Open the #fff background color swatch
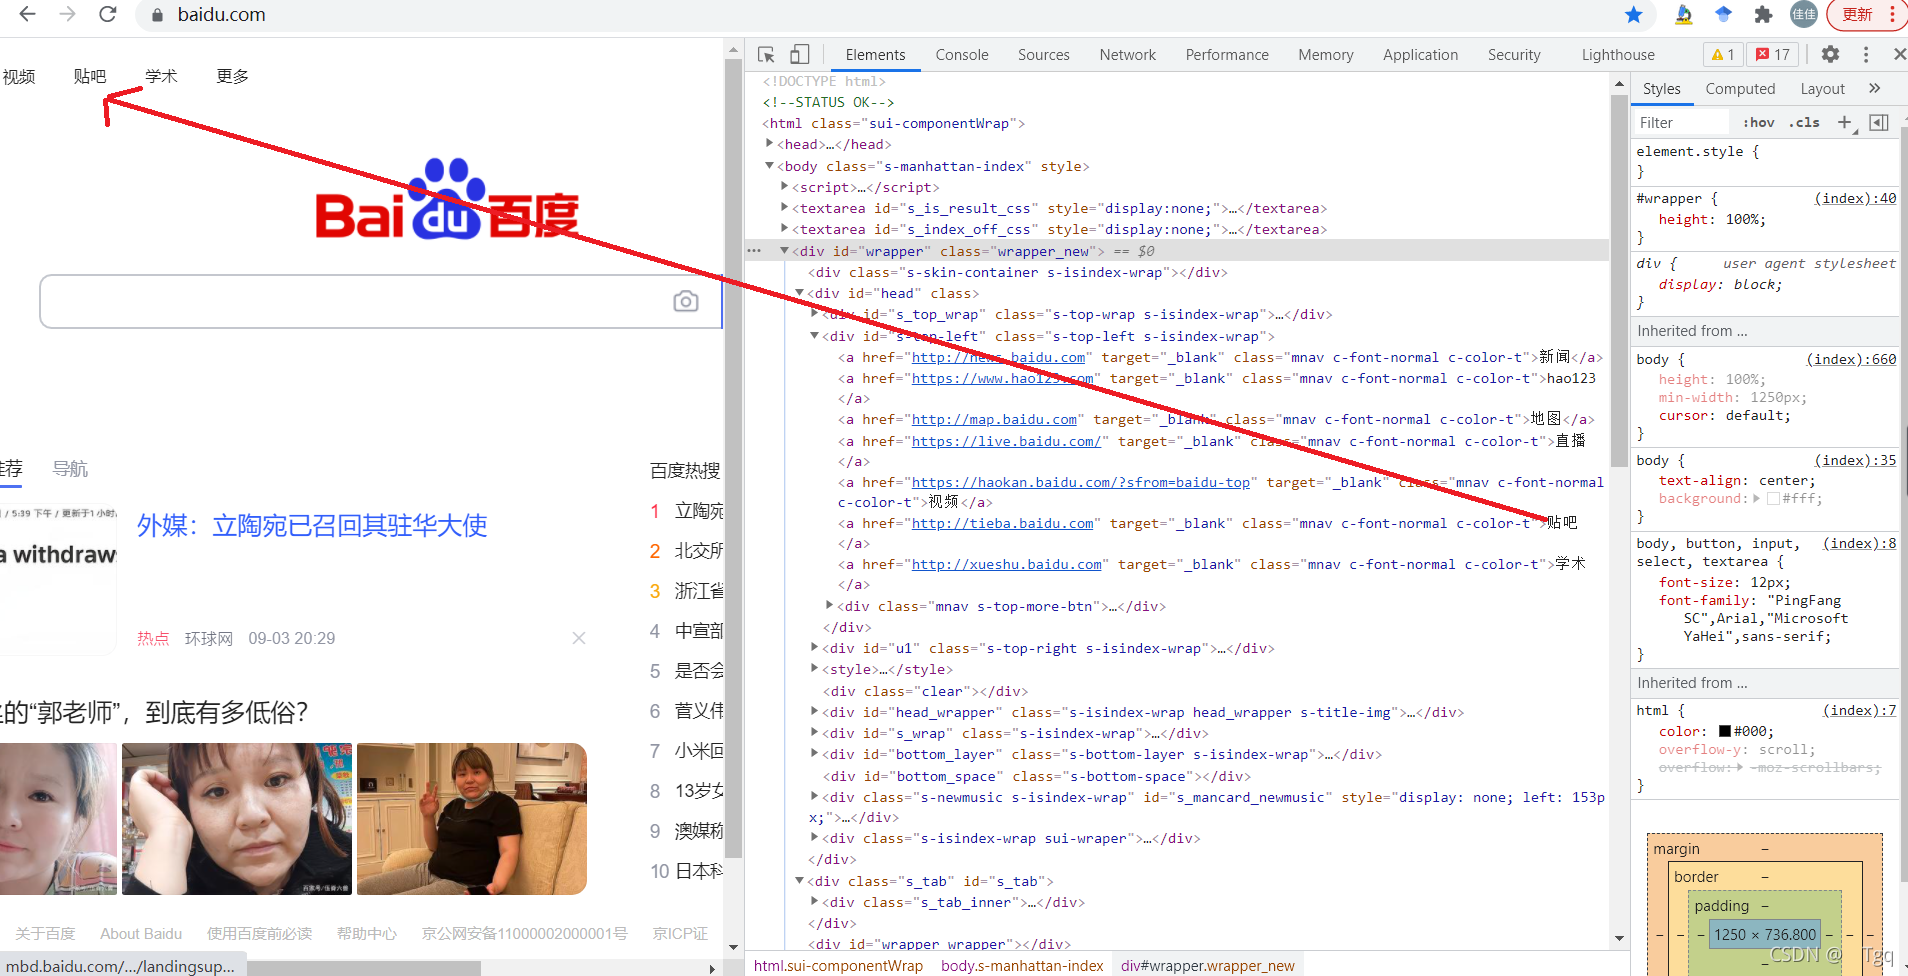 coord(1773,498)
